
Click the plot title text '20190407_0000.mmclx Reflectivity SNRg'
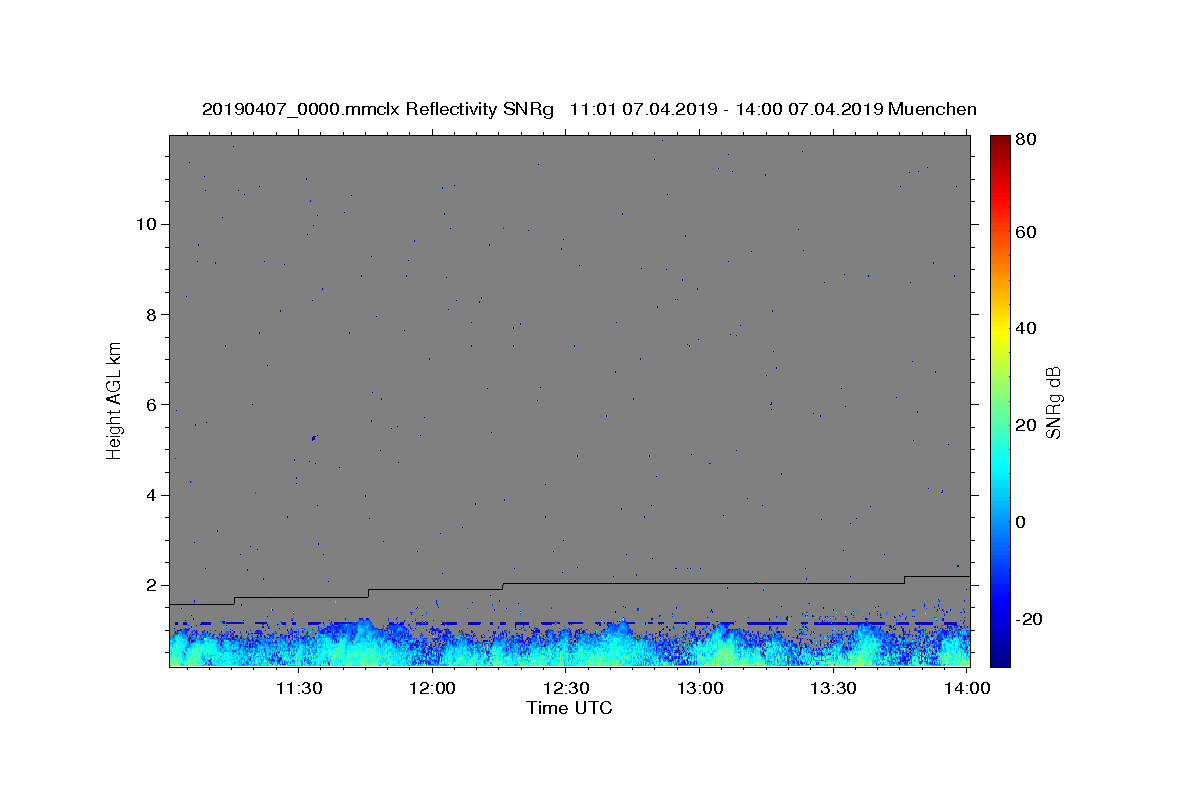(377, 109)
